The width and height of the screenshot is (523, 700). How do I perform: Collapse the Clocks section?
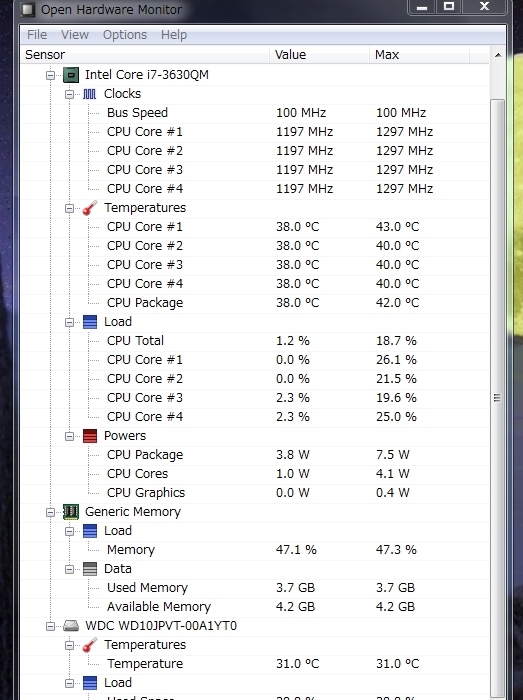point(69,94)
